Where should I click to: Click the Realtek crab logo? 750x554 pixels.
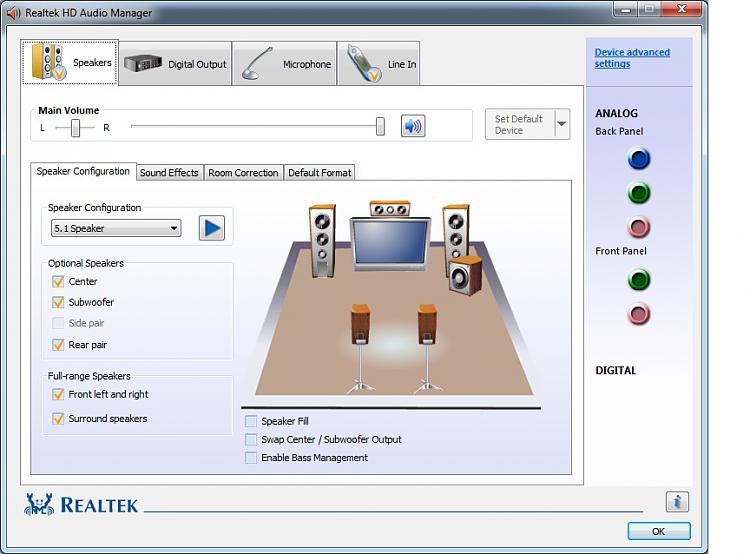click(39, 504)
